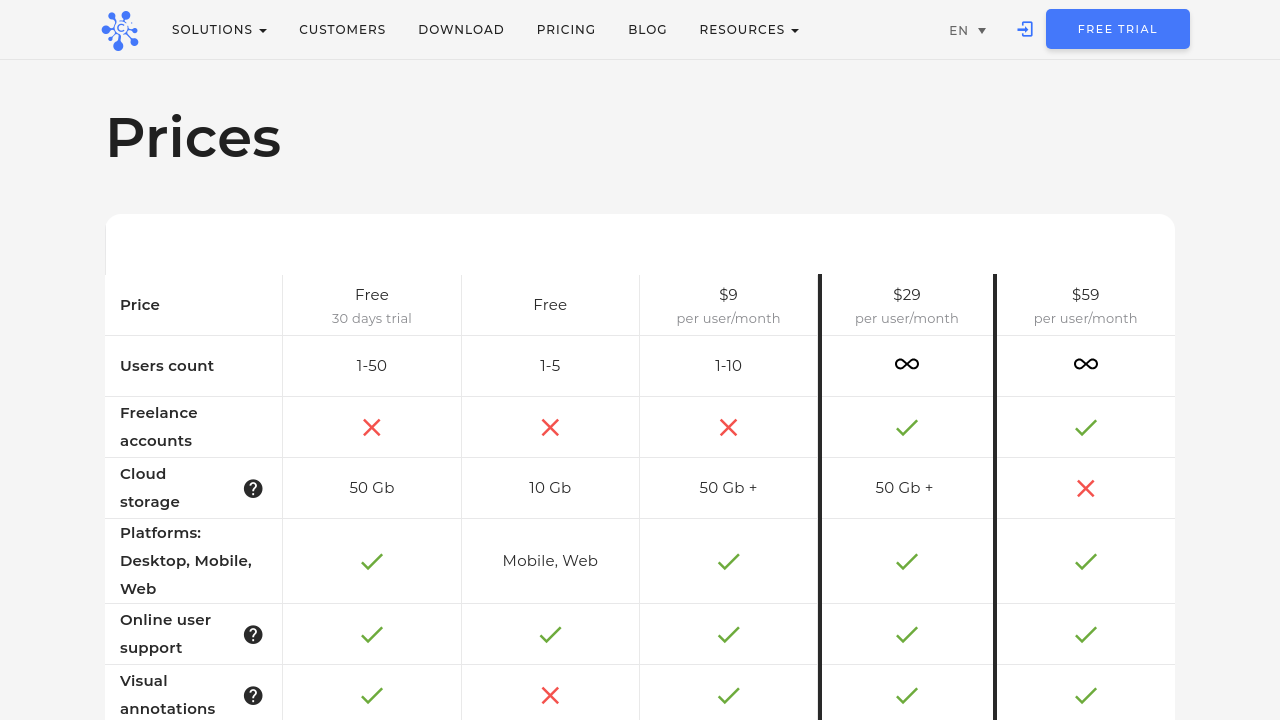The height and width of the screenshot is (720, 1280).
Task: Open the Customers page
Action: pyautogui.click(x=342, y=30)
